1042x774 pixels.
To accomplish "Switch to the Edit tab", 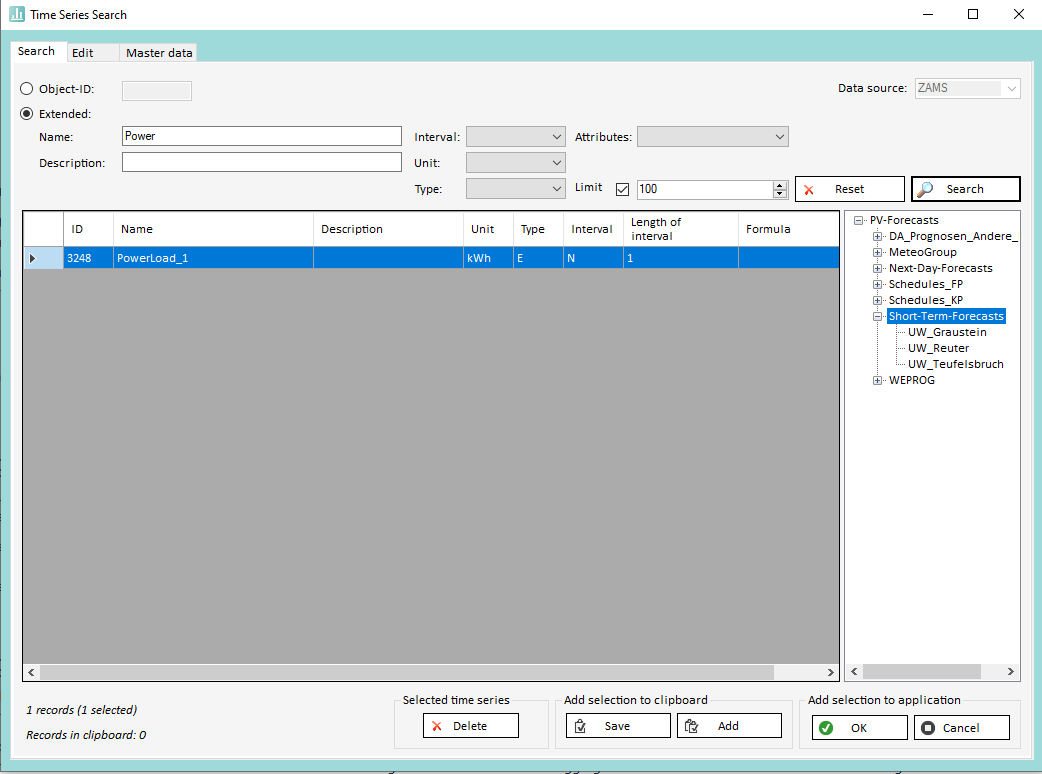I will pos(83,53).
